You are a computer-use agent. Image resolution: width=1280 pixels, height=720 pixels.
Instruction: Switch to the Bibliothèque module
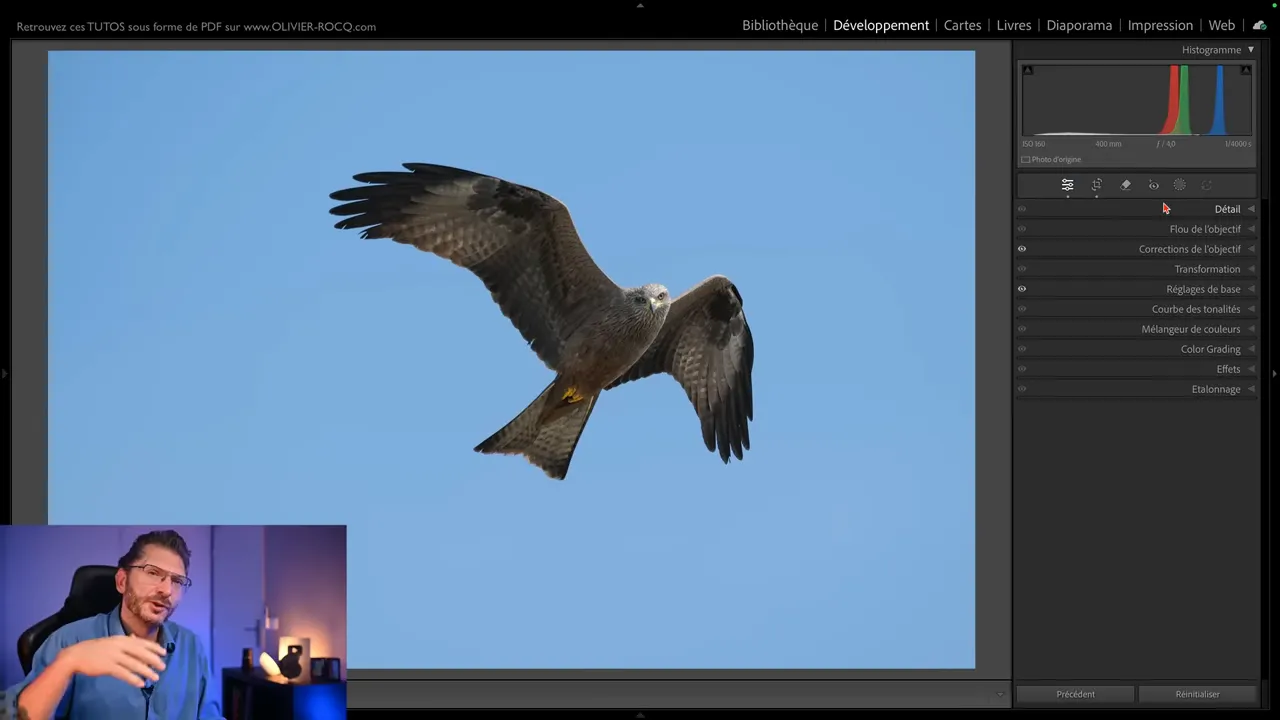[x=780, y=25]
